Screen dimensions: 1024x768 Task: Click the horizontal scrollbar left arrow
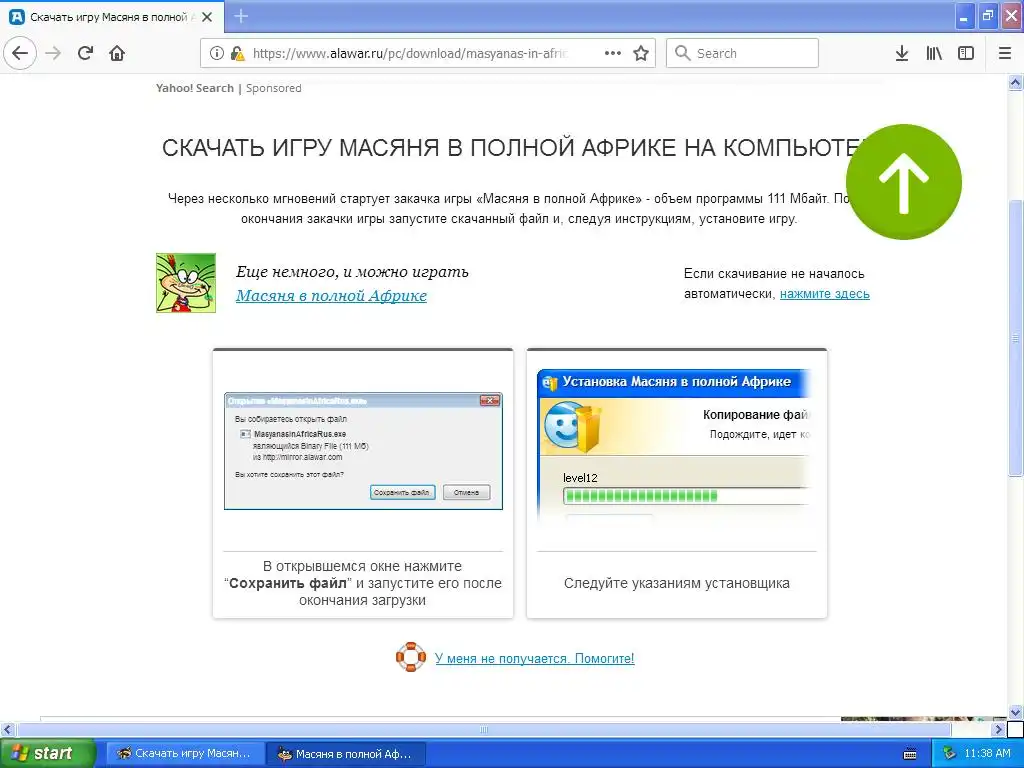coord(8,729)
